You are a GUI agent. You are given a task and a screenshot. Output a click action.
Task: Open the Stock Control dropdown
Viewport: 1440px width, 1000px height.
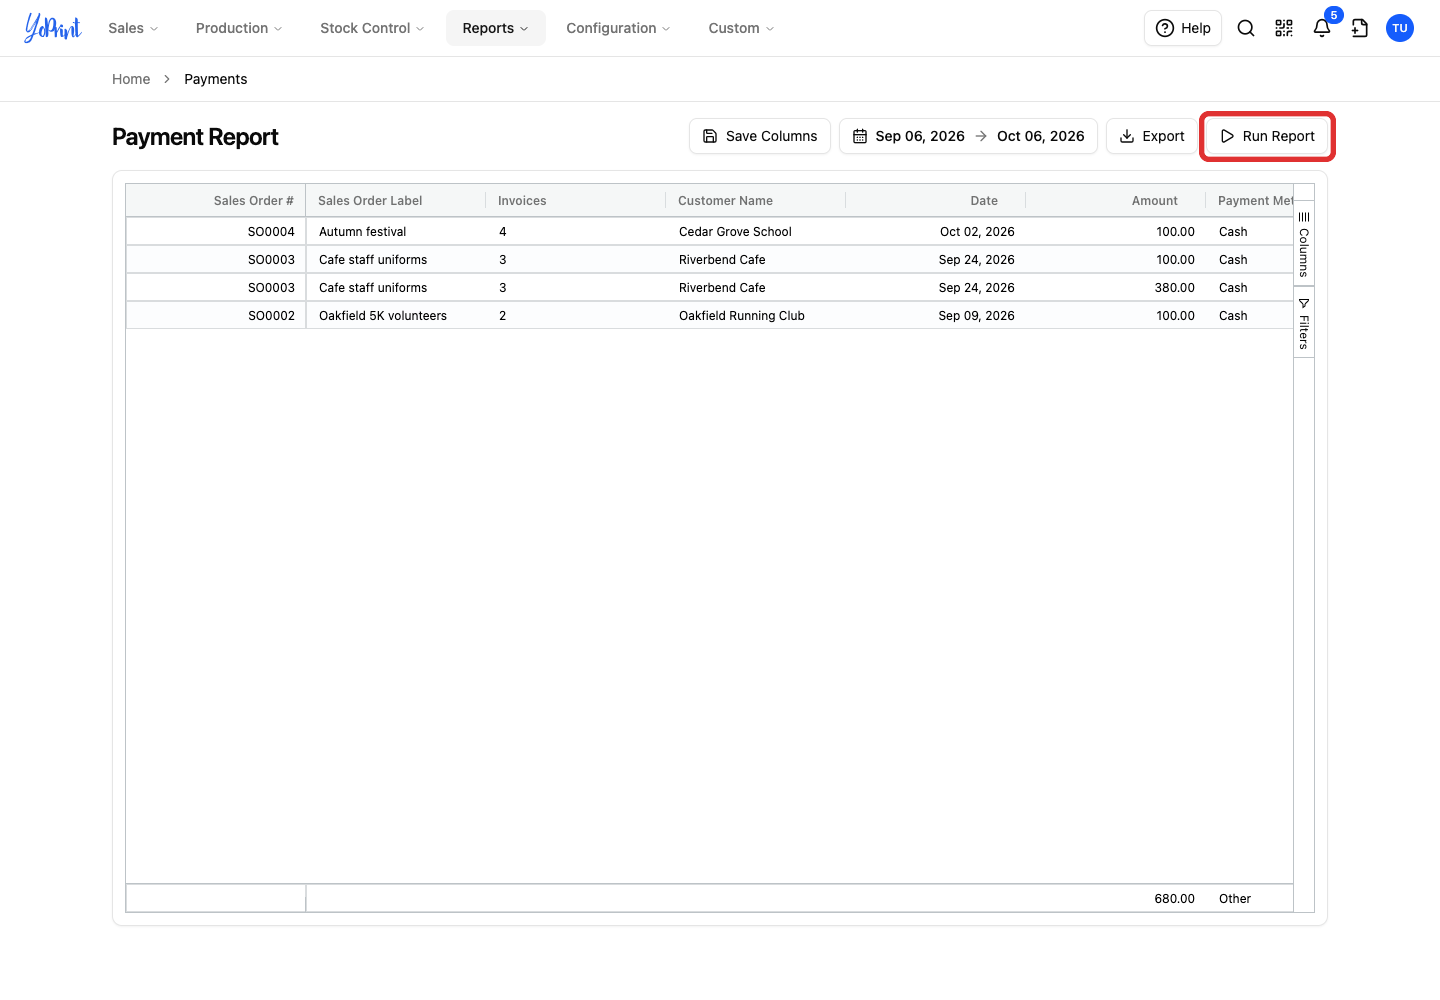coord(372,28)
